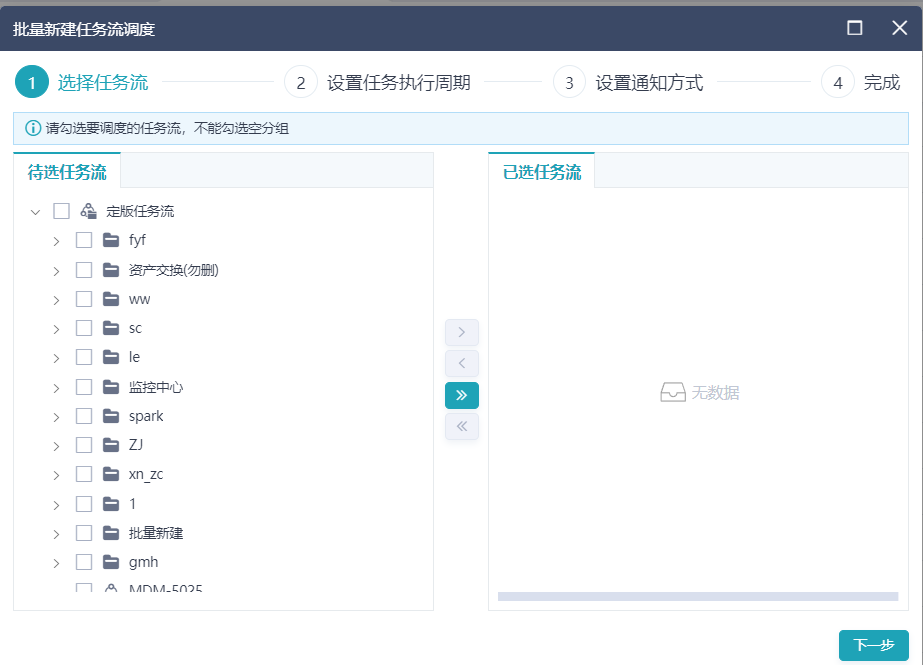Select the 资产交换(勿删) checkbox
This screenshot has width=923, height=665.
[84, 270]
